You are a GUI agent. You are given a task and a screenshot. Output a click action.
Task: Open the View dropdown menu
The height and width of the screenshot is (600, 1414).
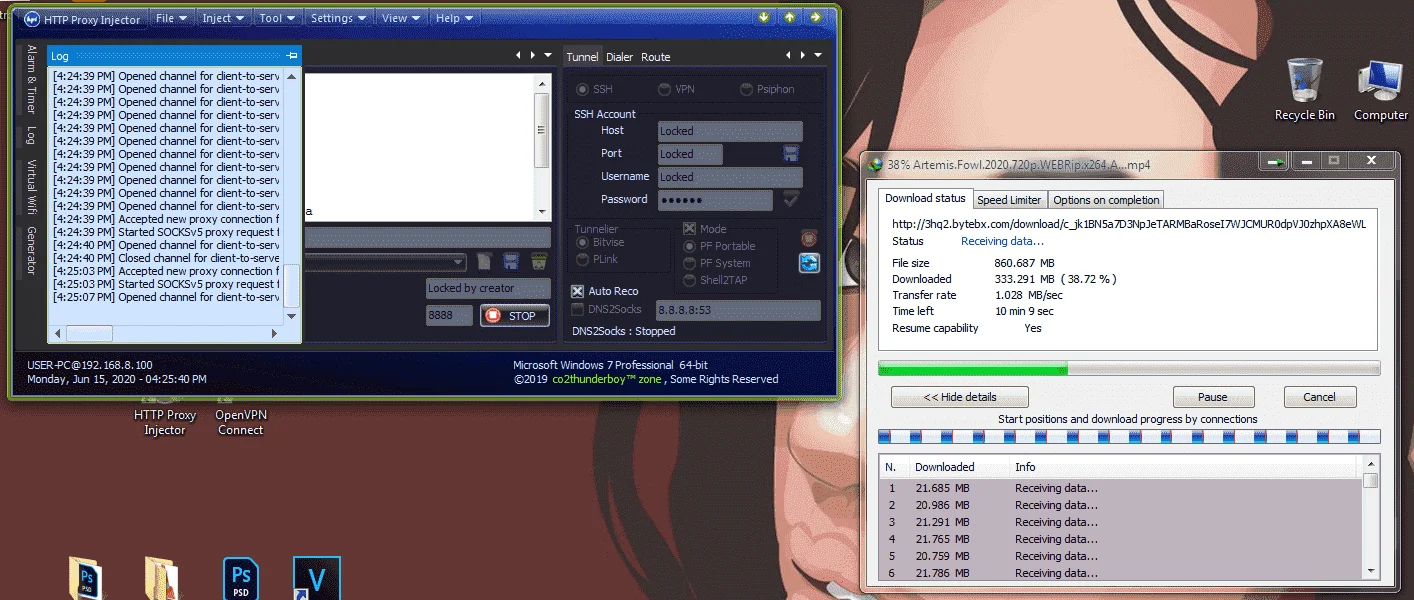pyautogui.click(x=401, y=18)
